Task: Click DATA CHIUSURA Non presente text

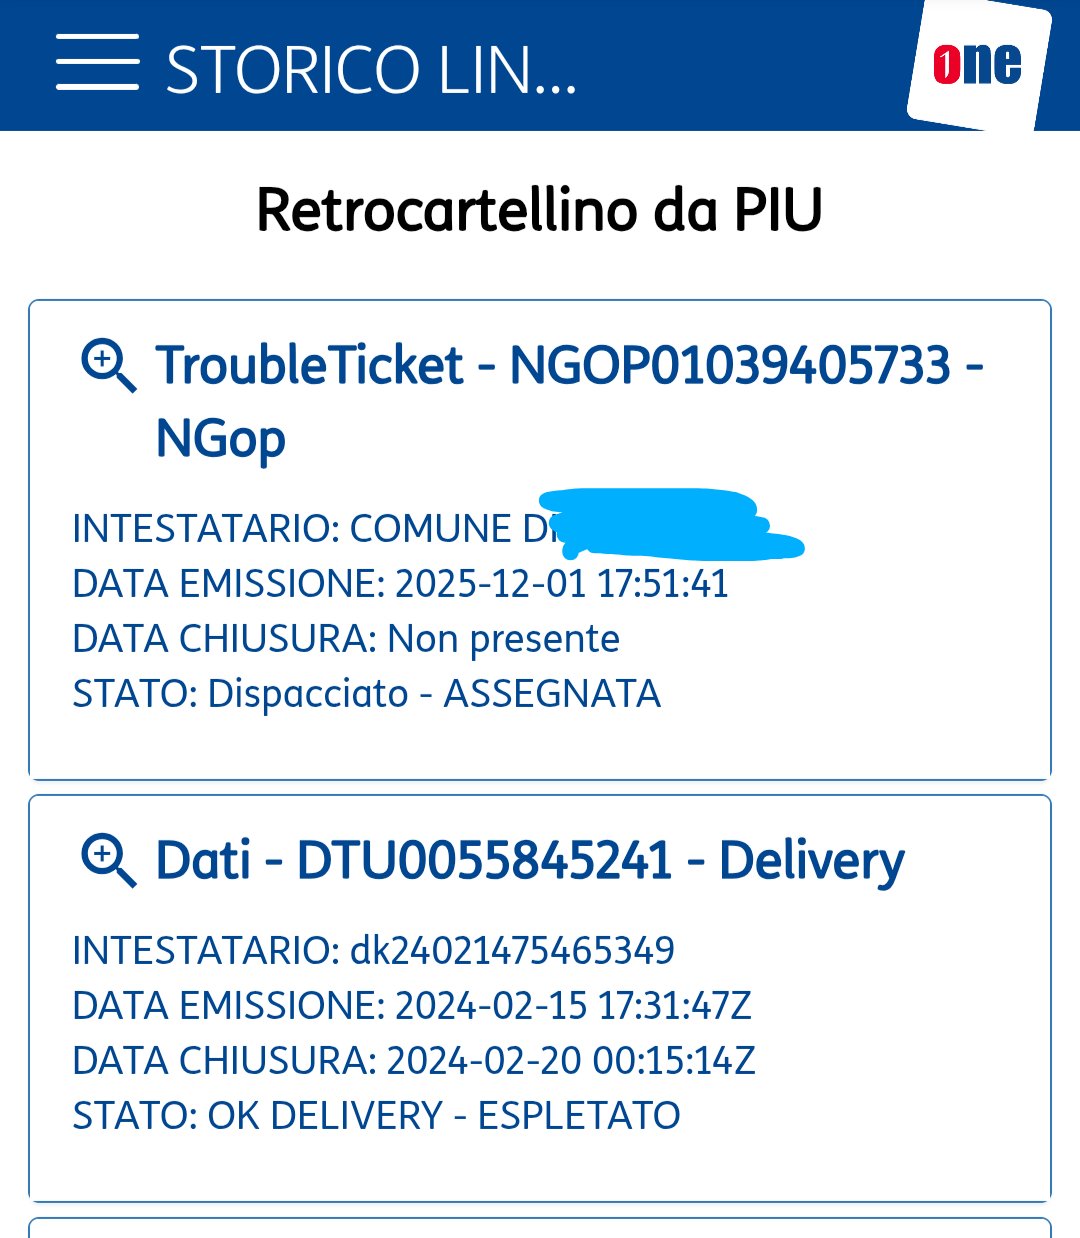Action: (346, 639)
